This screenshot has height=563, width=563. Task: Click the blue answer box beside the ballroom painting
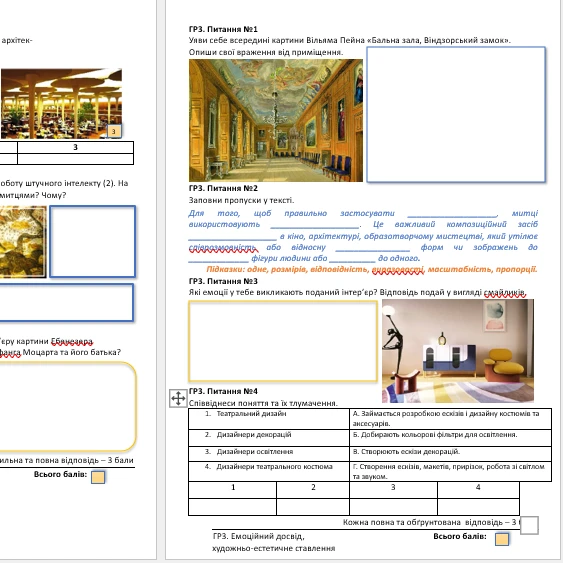click(456, 115)
